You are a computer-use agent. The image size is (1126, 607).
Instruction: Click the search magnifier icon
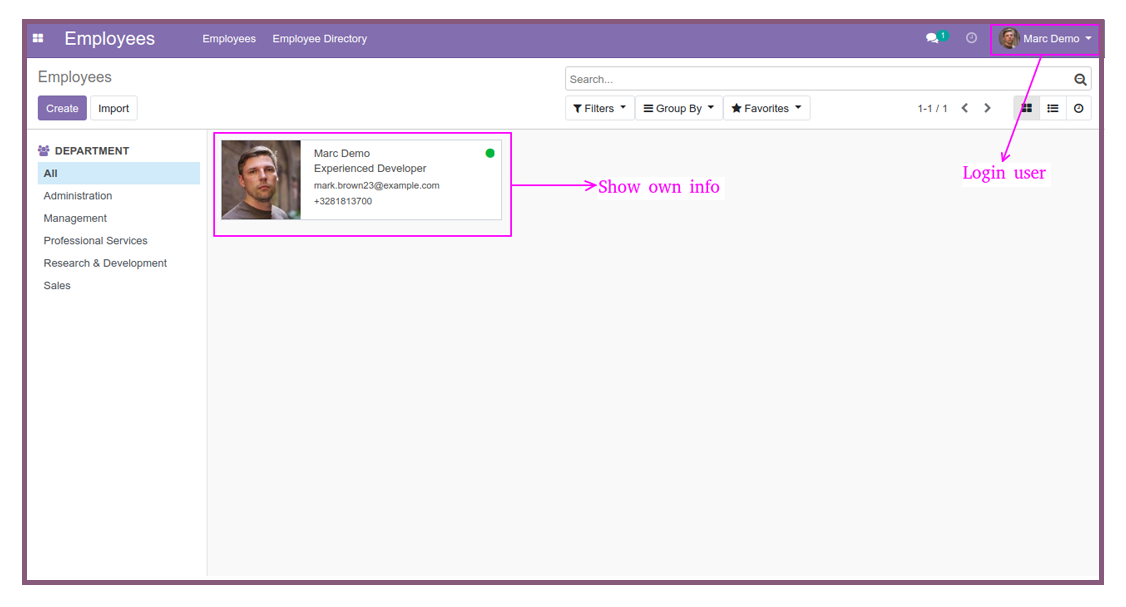(1079, 80)
